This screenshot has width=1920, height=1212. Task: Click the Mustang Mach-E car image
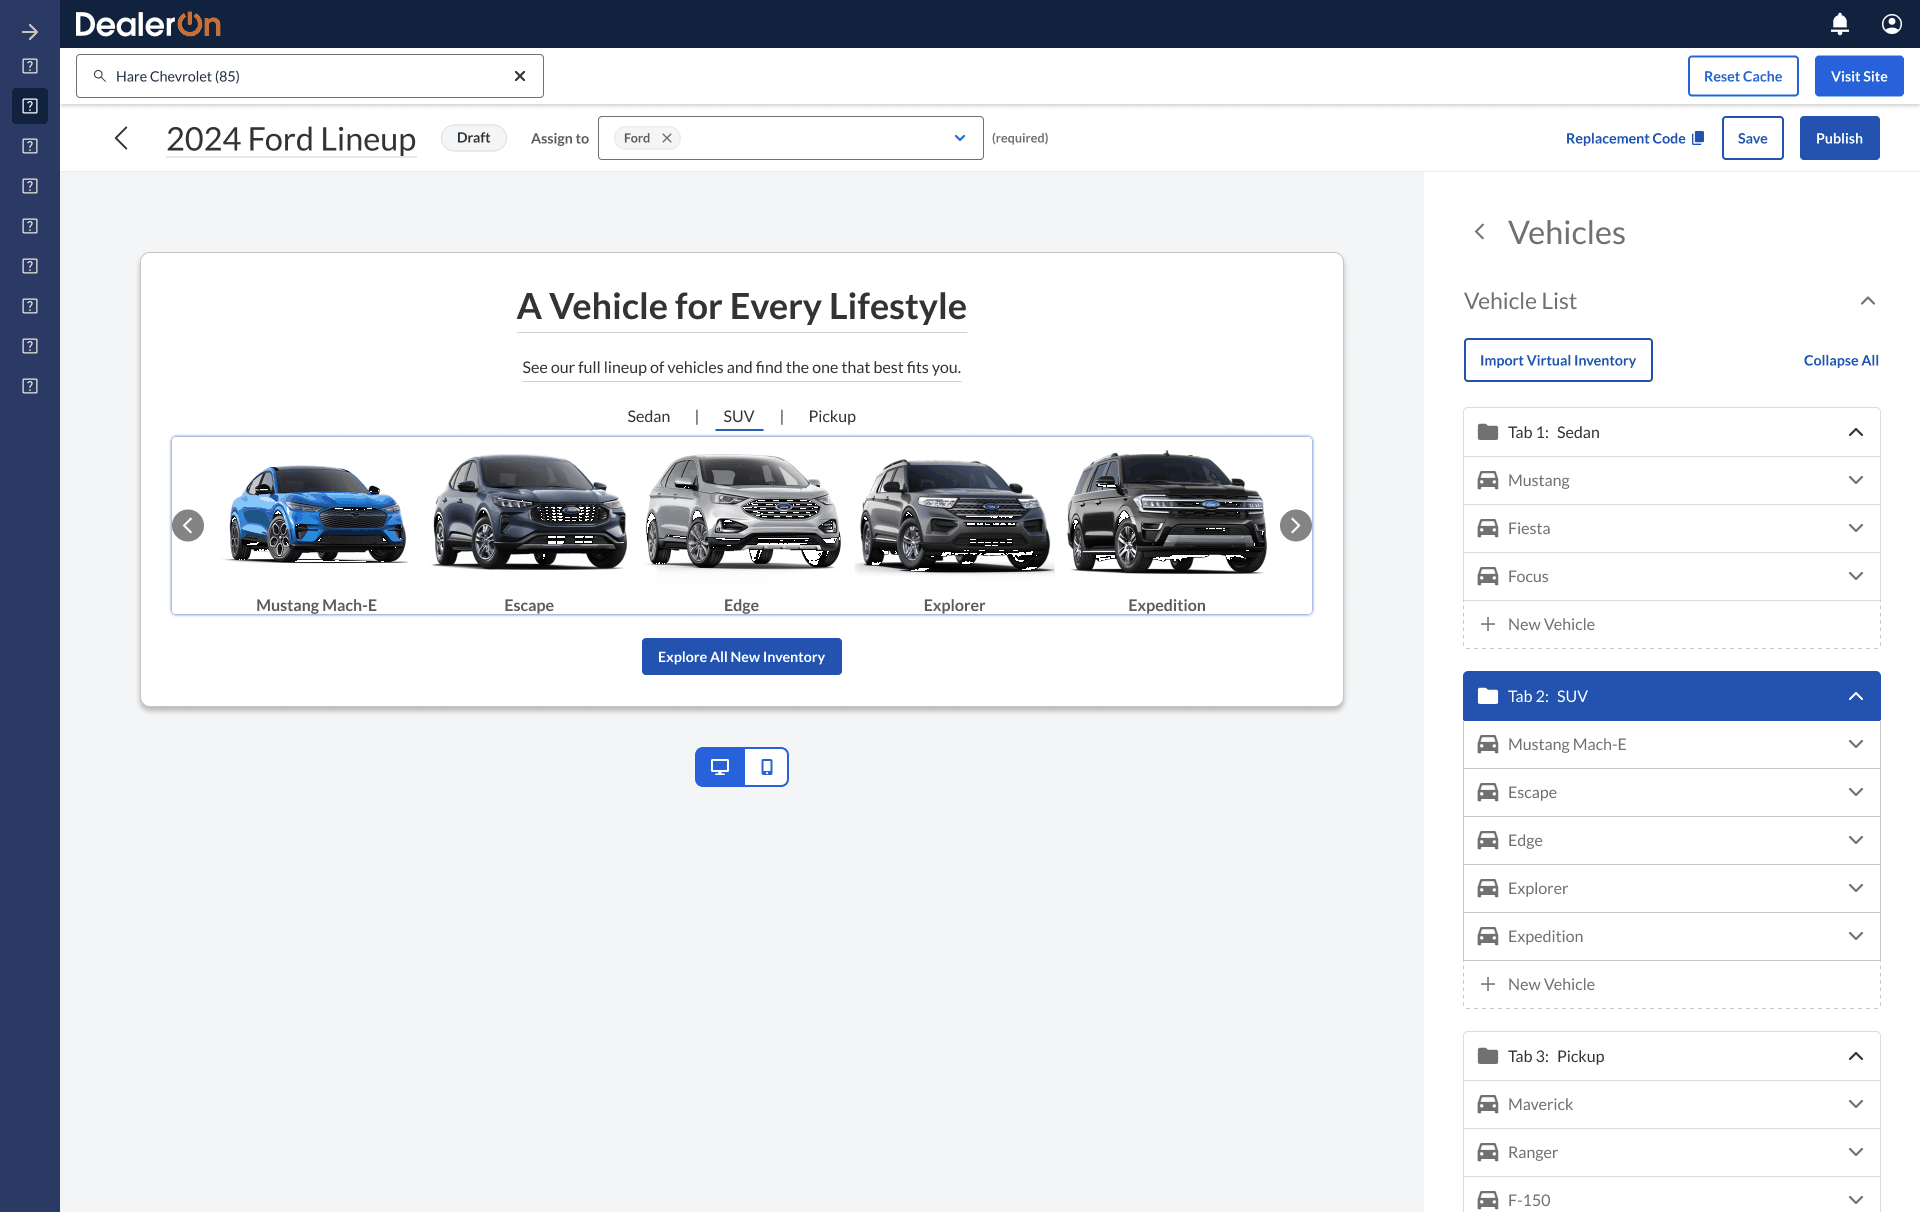(317, 514)
